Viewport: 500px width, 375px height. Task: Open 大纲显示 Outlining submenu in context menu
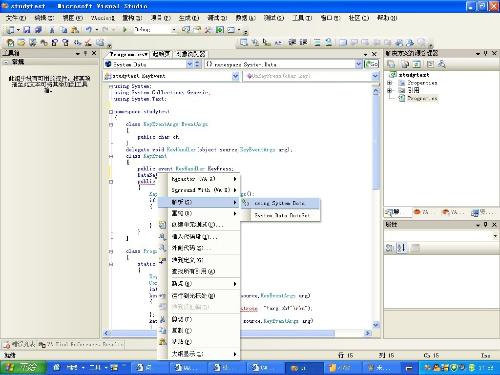199,354
